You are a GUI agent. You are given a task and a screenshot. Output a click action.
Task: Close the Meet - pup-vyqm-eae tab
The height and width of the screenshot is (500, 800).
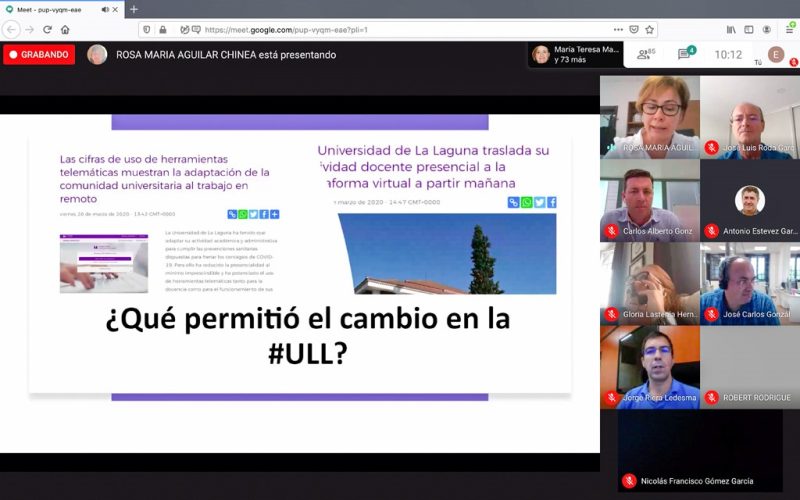(x=115, y=9)
